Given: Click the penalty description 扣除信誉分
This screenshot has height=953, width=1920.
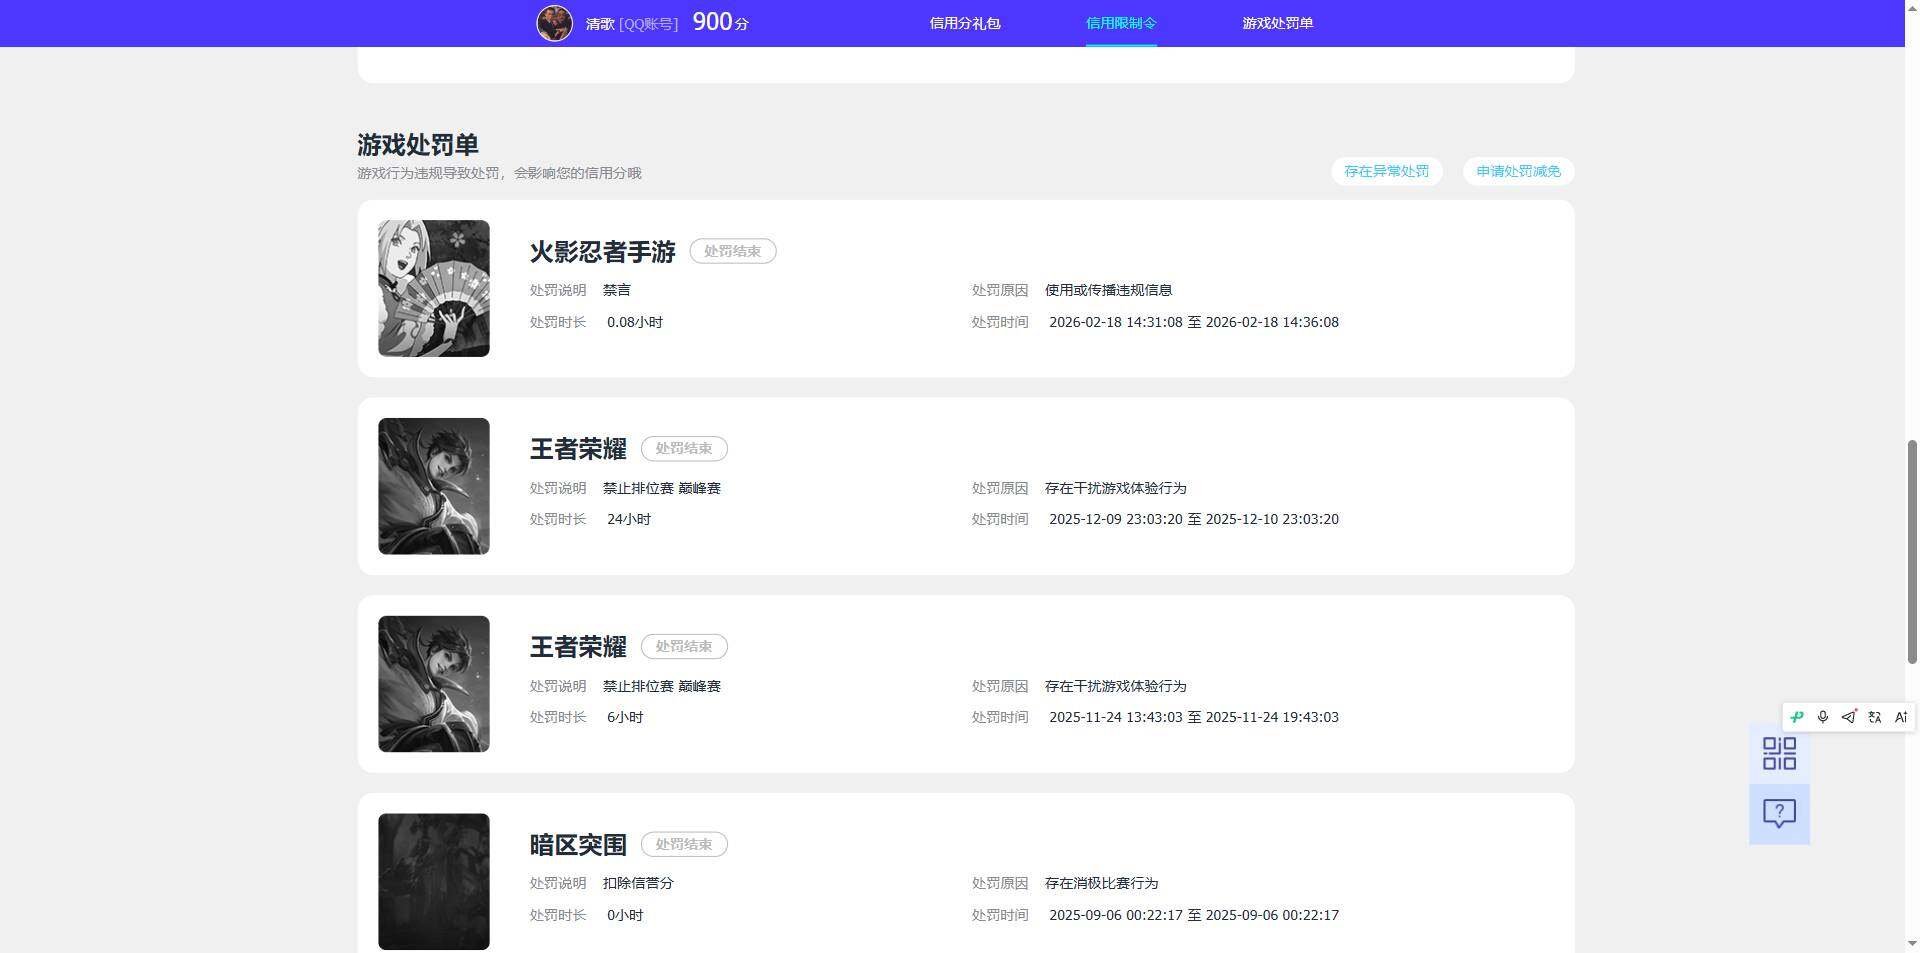Looking at the screenshot, I should coord(638,884).
